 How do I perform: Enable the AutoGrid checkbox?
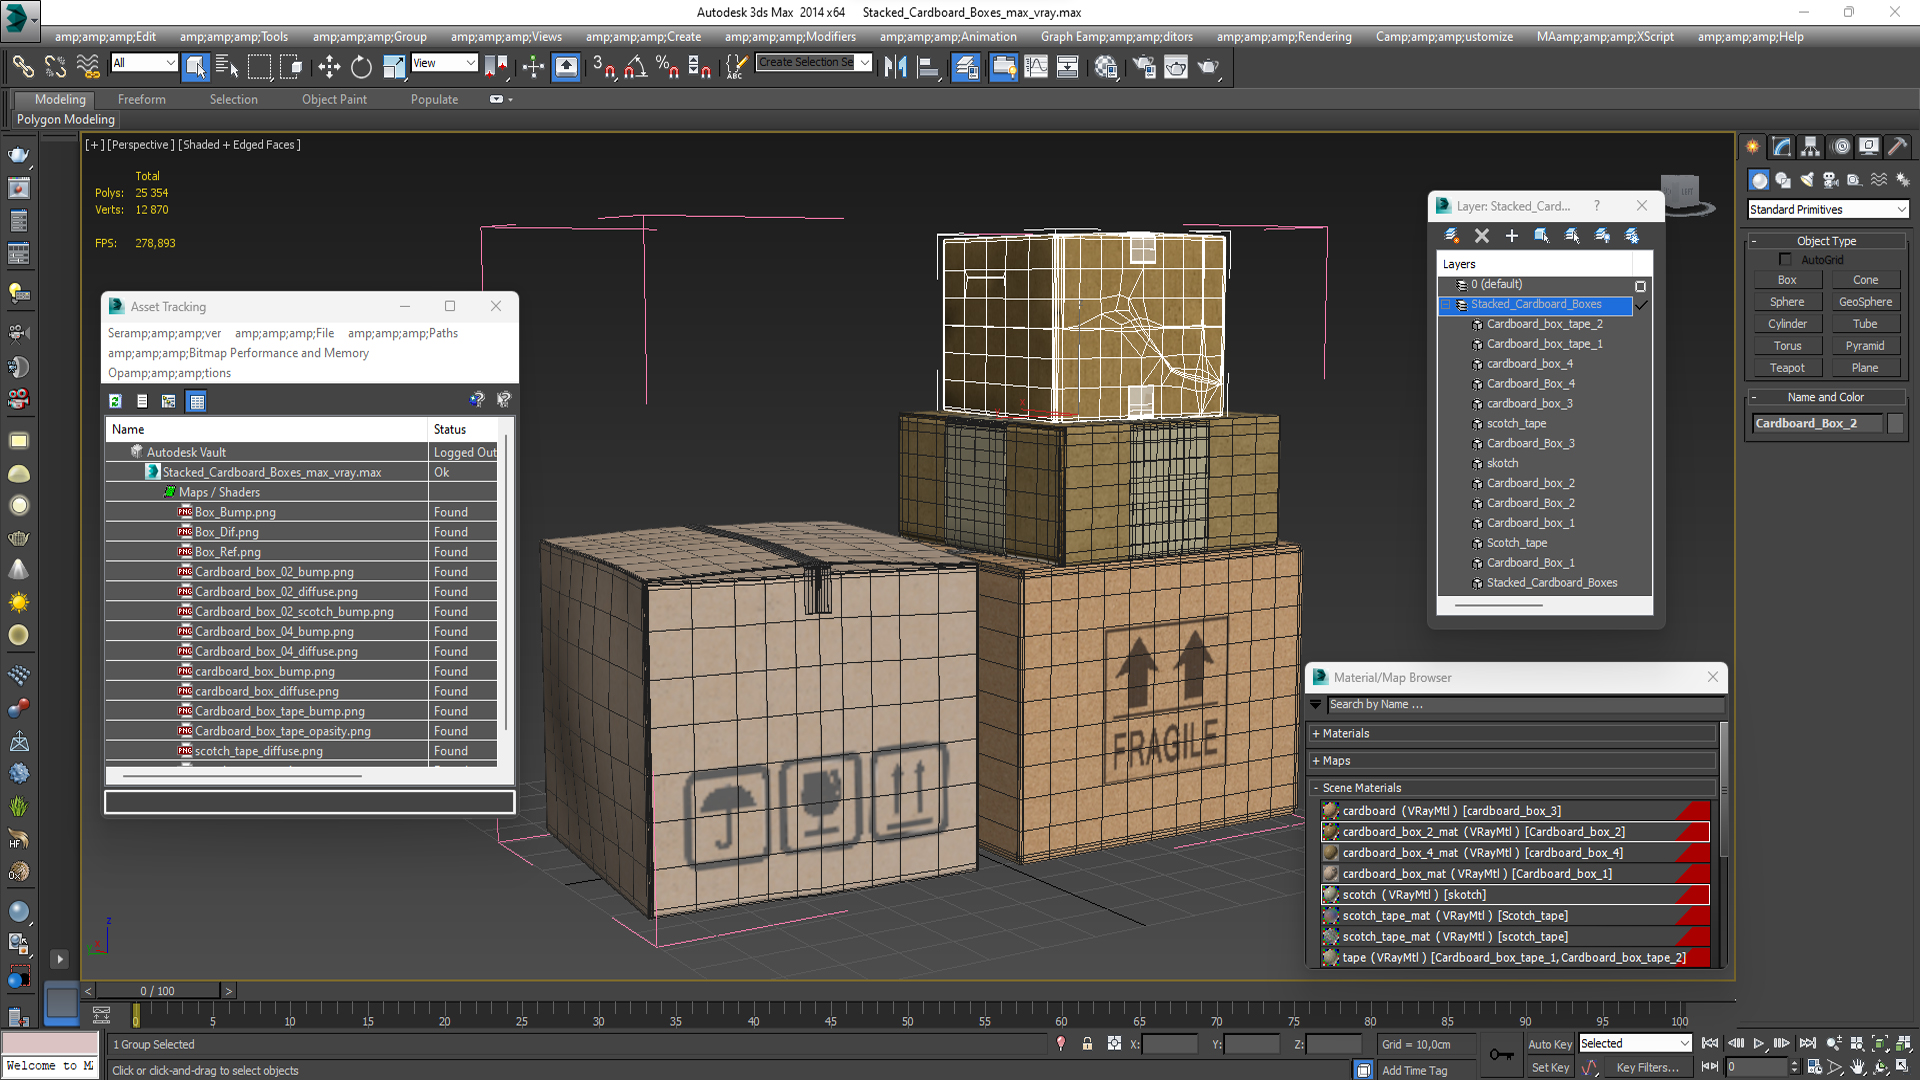click(1786, 260)
